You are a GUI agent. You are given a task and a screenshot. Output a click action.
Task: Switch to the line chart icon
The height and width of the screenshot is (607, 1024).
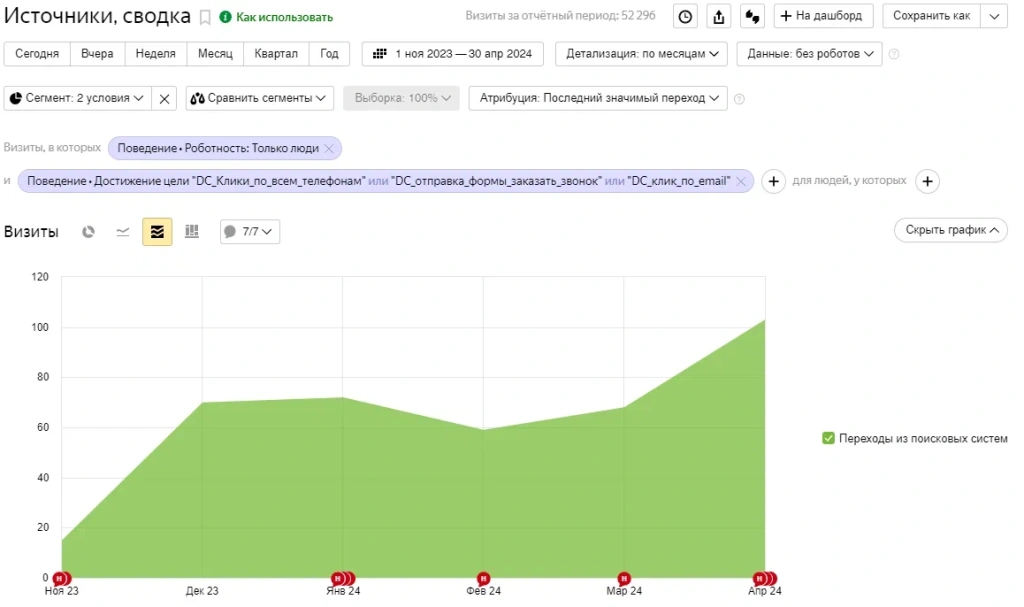pyautogui.click(x=122, y=231)
